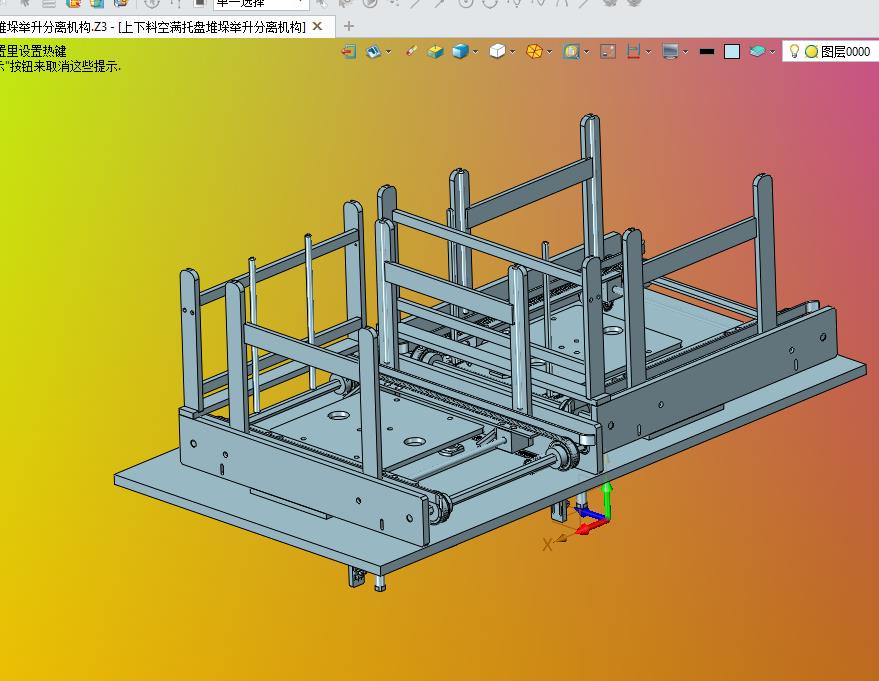The image size is (879, 681).
Task: Expand the shaded cube display dropdown
Action: pyautogui.click(x=475, y=52)
